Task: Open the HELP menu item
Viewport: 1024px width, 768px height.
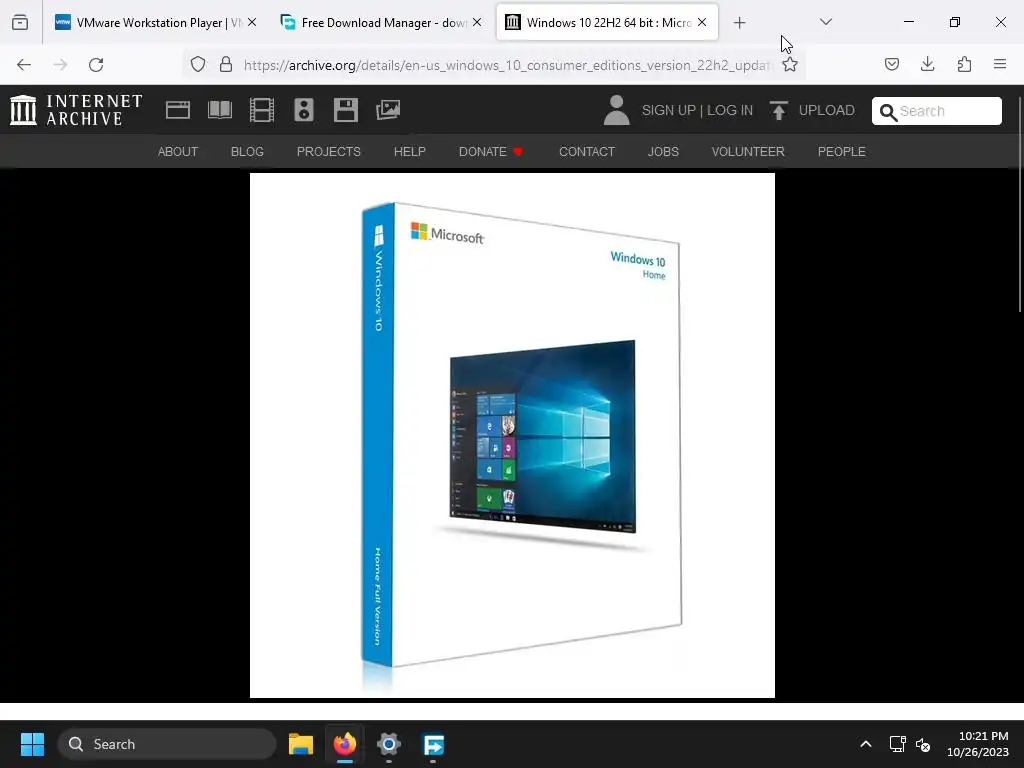Action: (x=409, y=152)
